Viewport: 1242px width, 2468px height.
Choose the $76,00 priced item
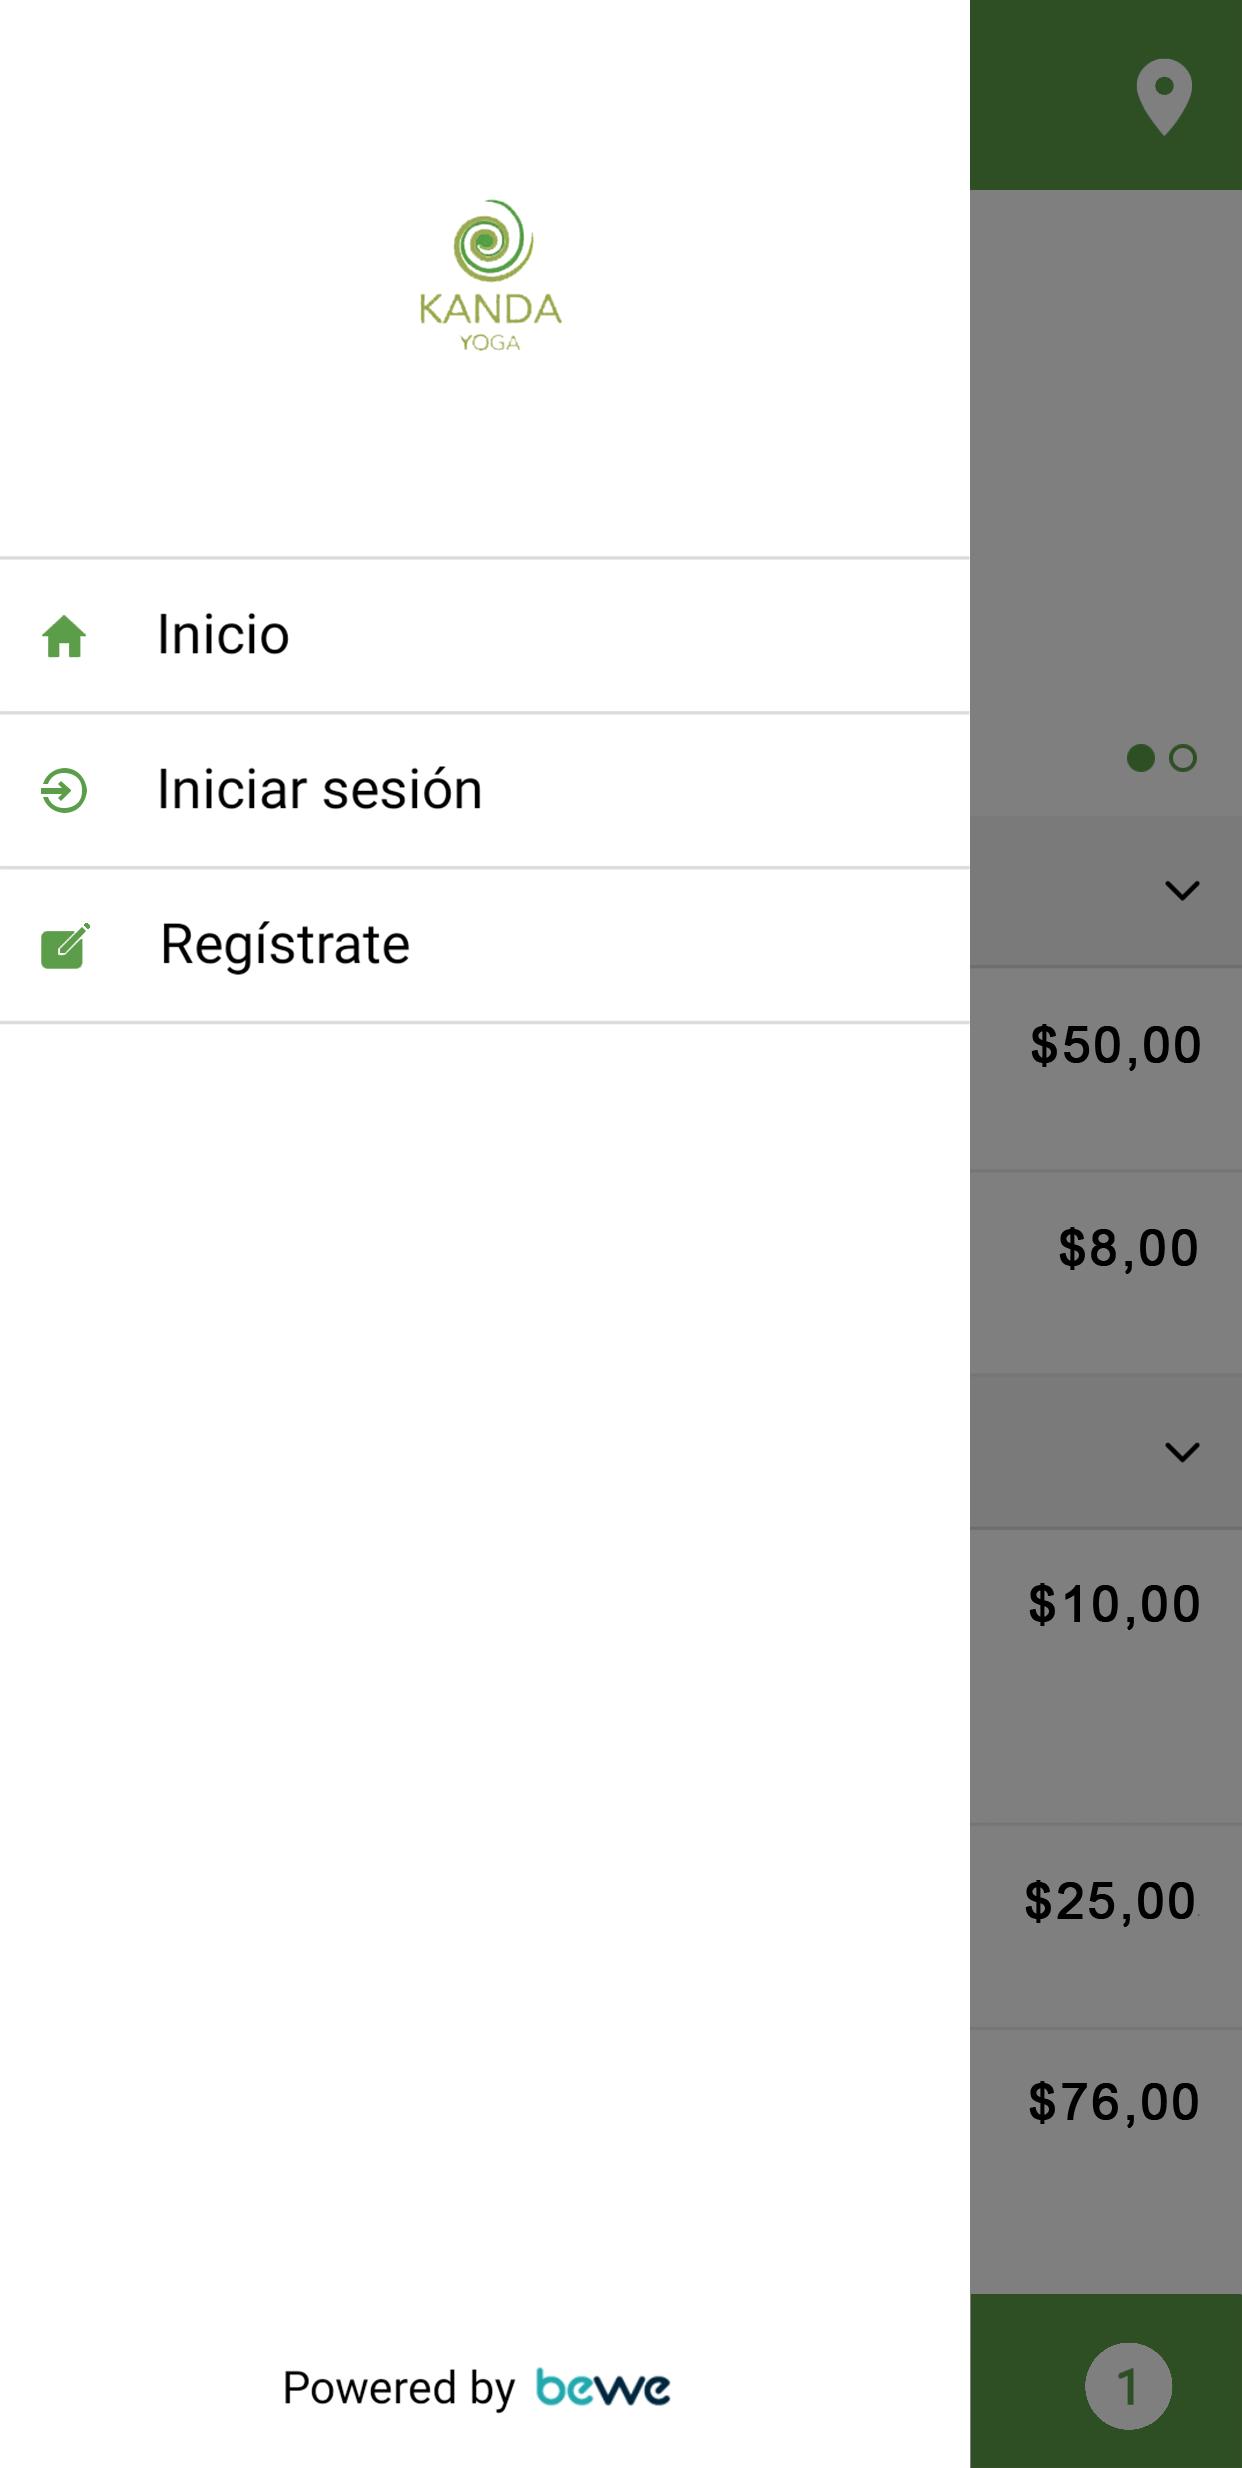click(1106, 2160)
